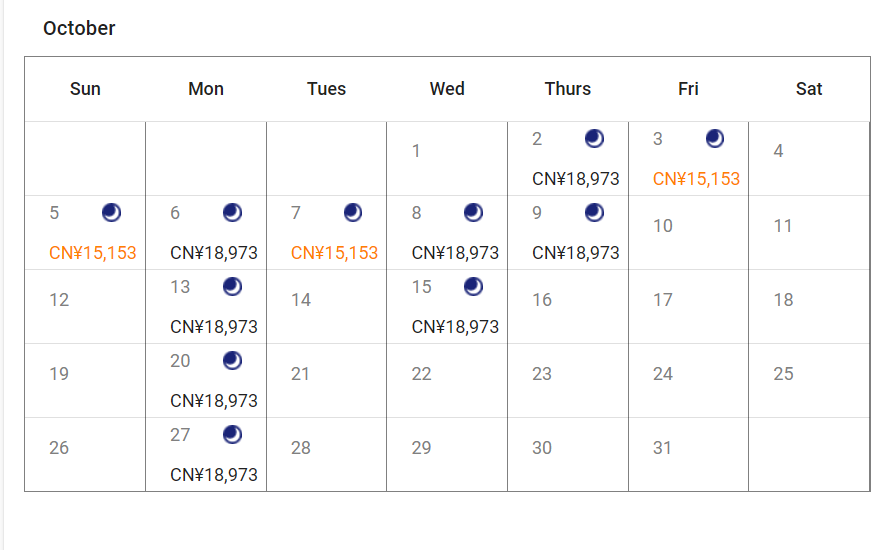Select date 20 in the October calendar
The image size is (880, 550).
click(x=180, y=361)
